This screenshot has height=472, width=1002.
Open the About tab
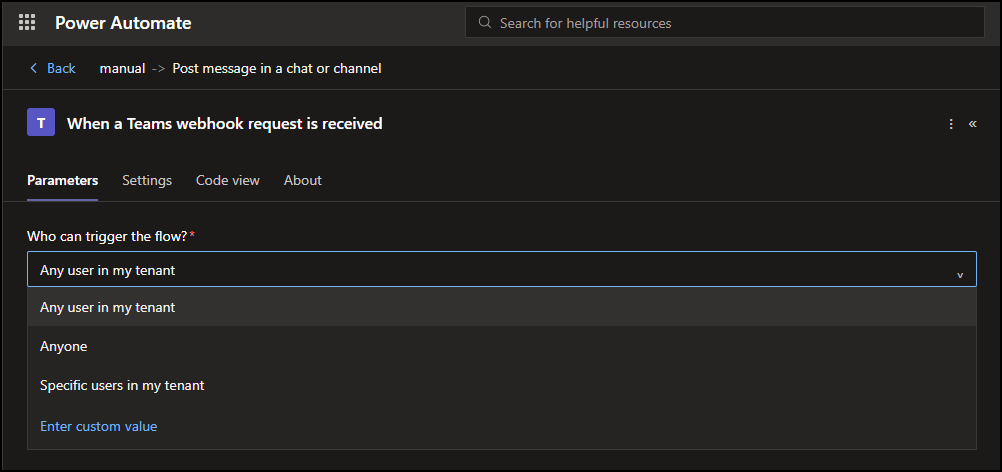(x=302, y=181)
